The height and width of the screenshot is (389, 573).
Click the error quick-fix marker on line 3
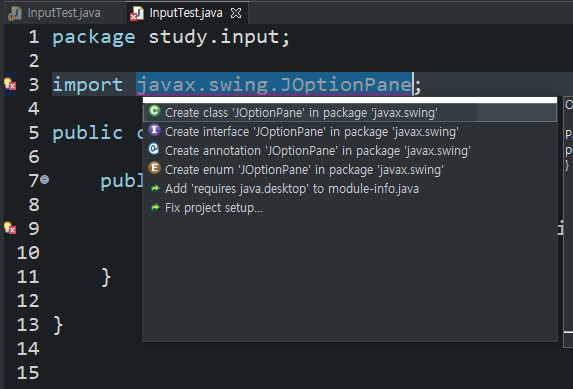[x=10, y=84]
